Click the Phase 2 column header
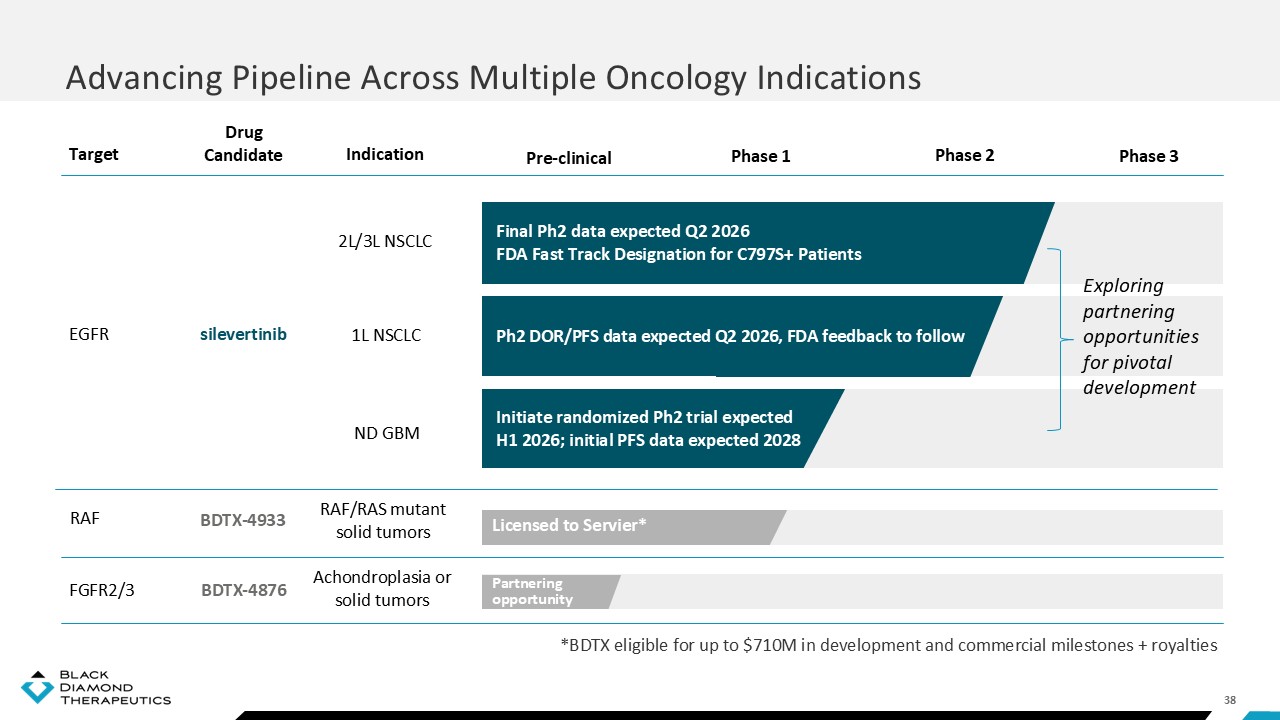This screenshot has width=1280, height=720. pyautogui.click(x=964, y=155)
